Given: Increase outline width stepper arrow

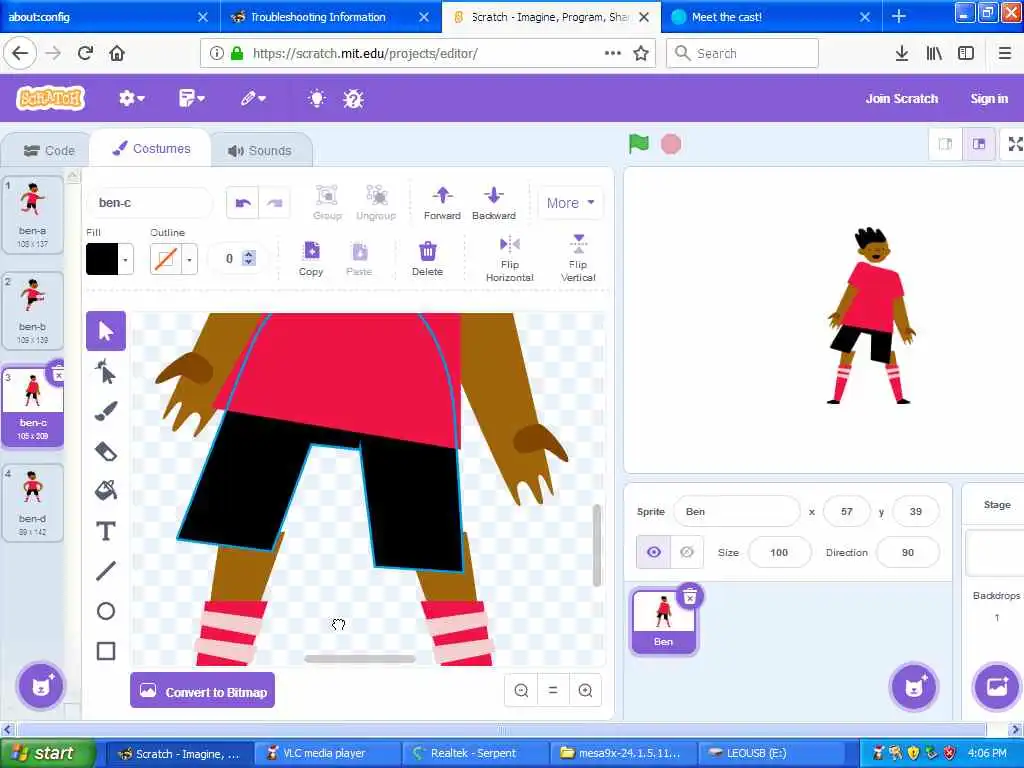Looking at the screenshot, I should (x=248, y=255).
